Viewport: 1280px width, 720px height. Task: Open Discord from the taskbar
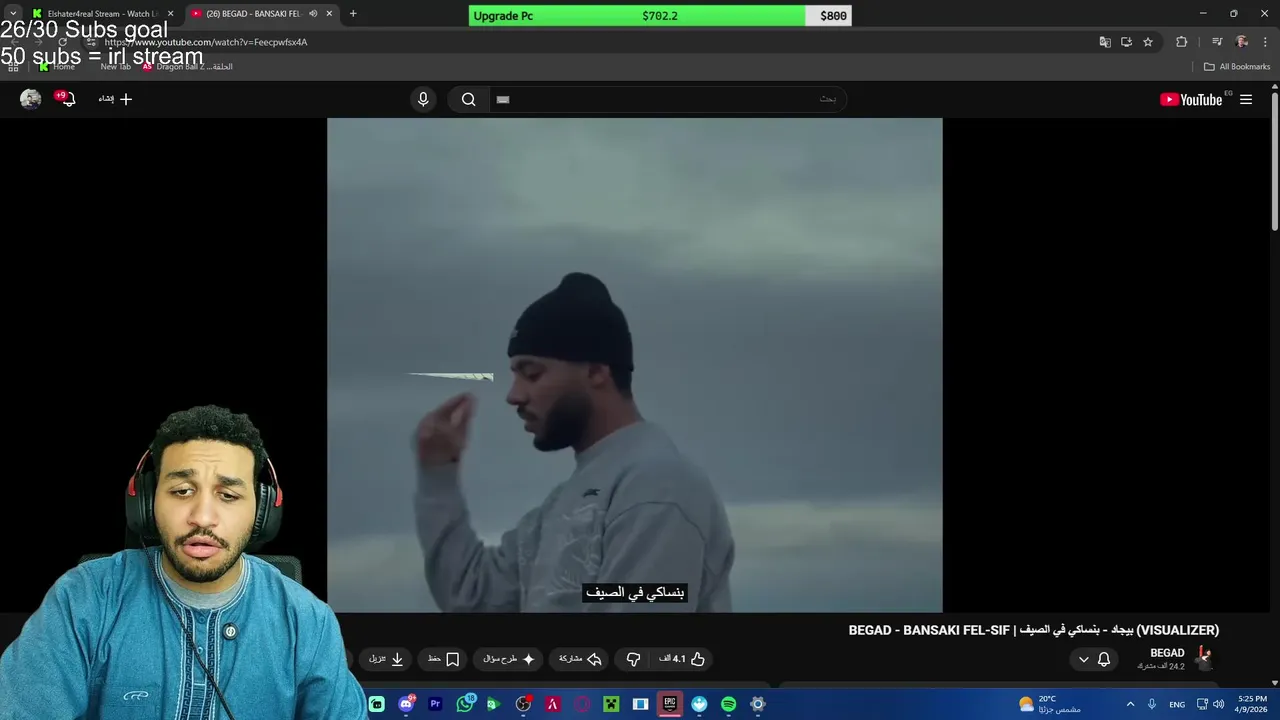(406, 704)
